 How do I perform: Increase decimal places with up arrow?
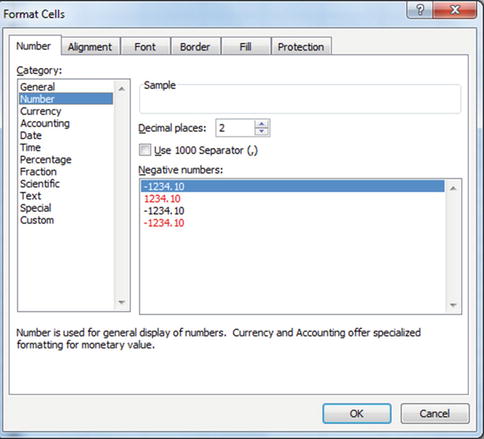coord(262,124)
